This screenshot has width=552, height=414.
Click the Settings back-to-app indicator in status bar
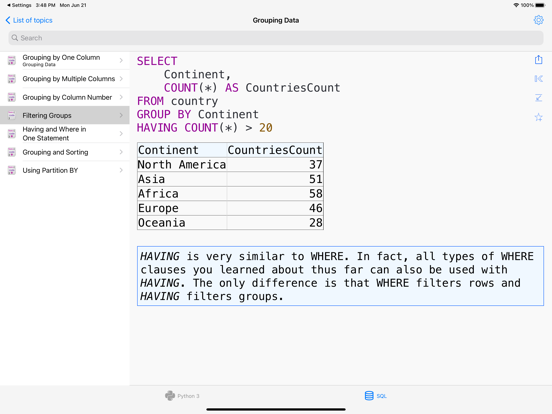coord(19,5)
